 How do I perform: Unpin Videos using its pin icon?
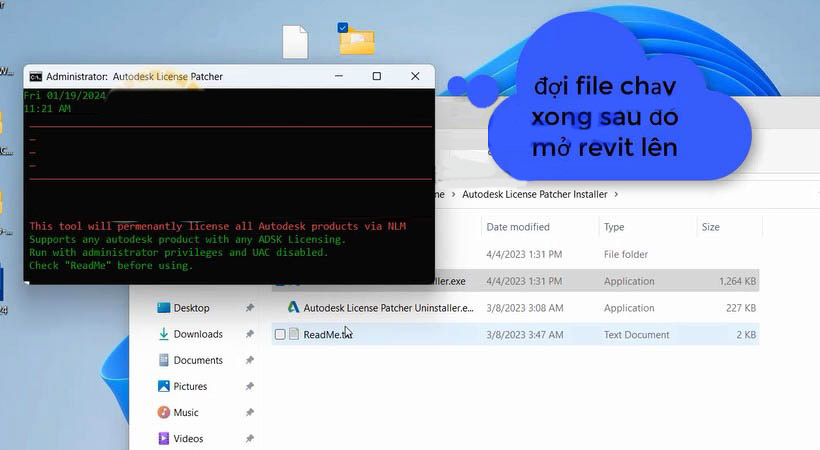(x=249, y=438)
